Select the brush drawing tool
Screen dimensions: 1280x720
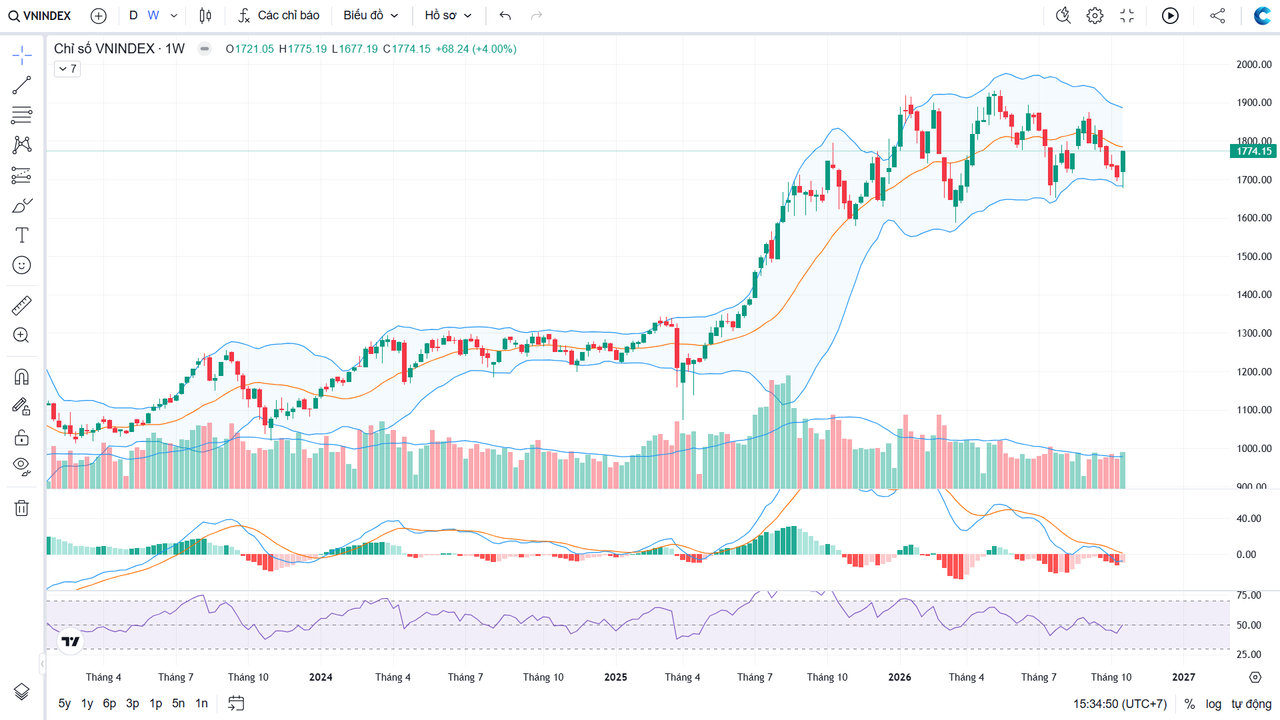point(21,205)
